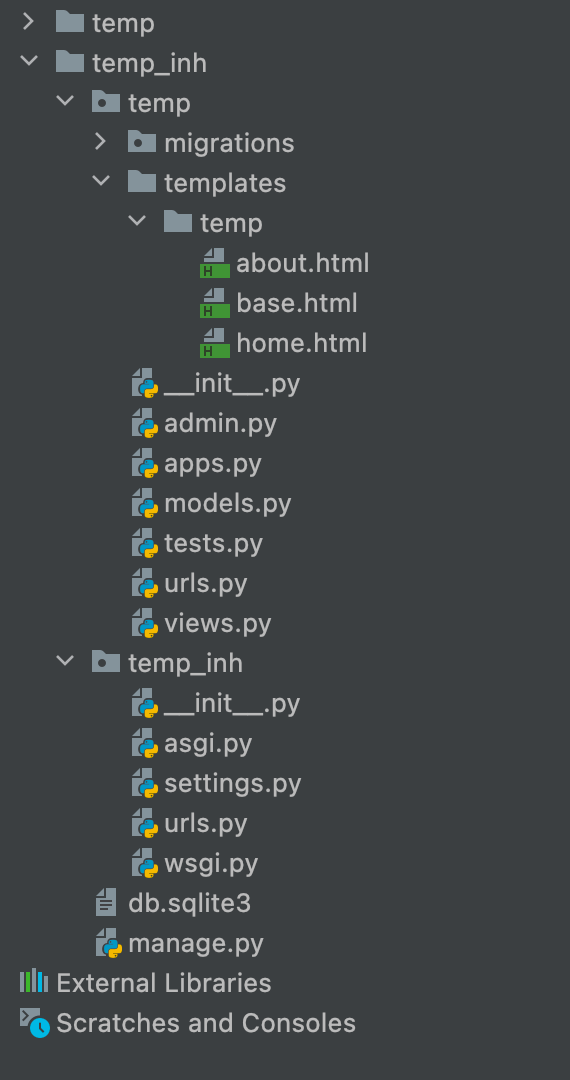Click the about.html file icon

(214, 263)
